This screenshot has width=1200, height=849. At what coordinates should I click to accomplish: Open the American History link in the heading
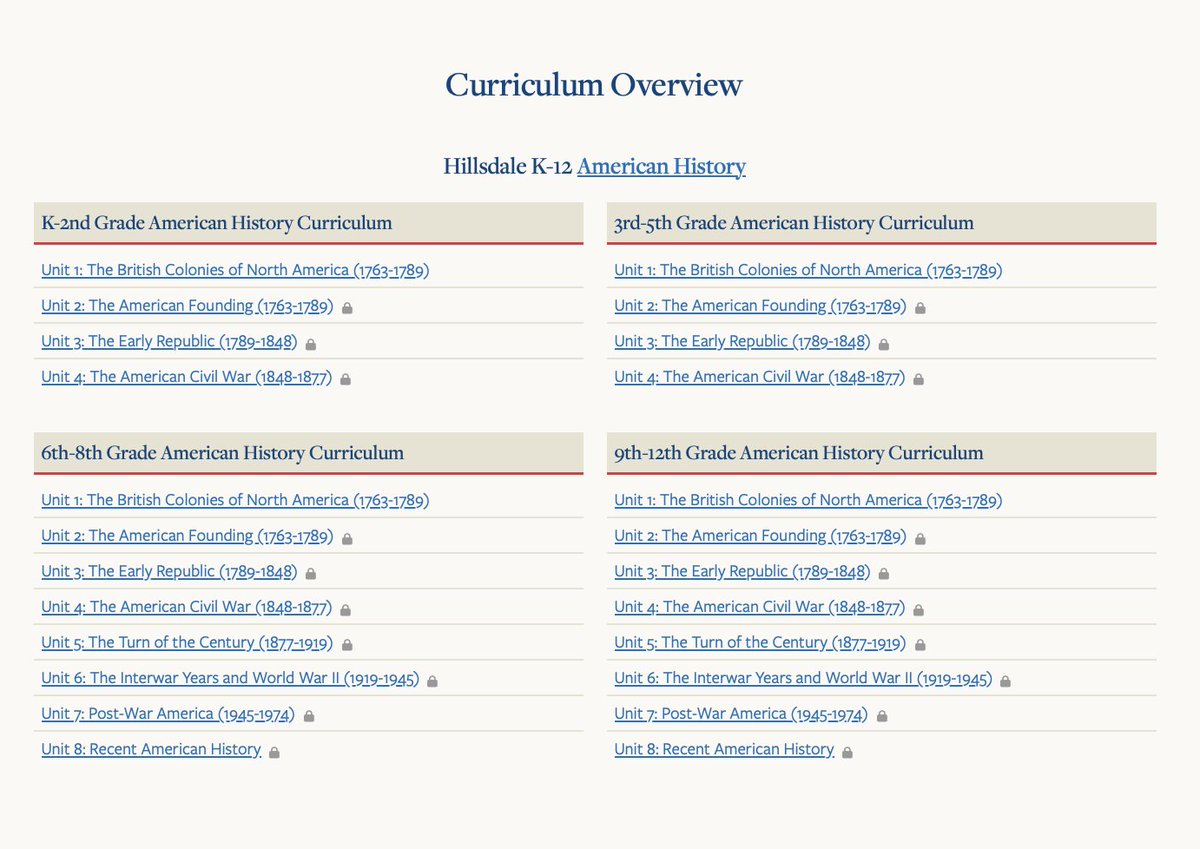pos(661,166)
